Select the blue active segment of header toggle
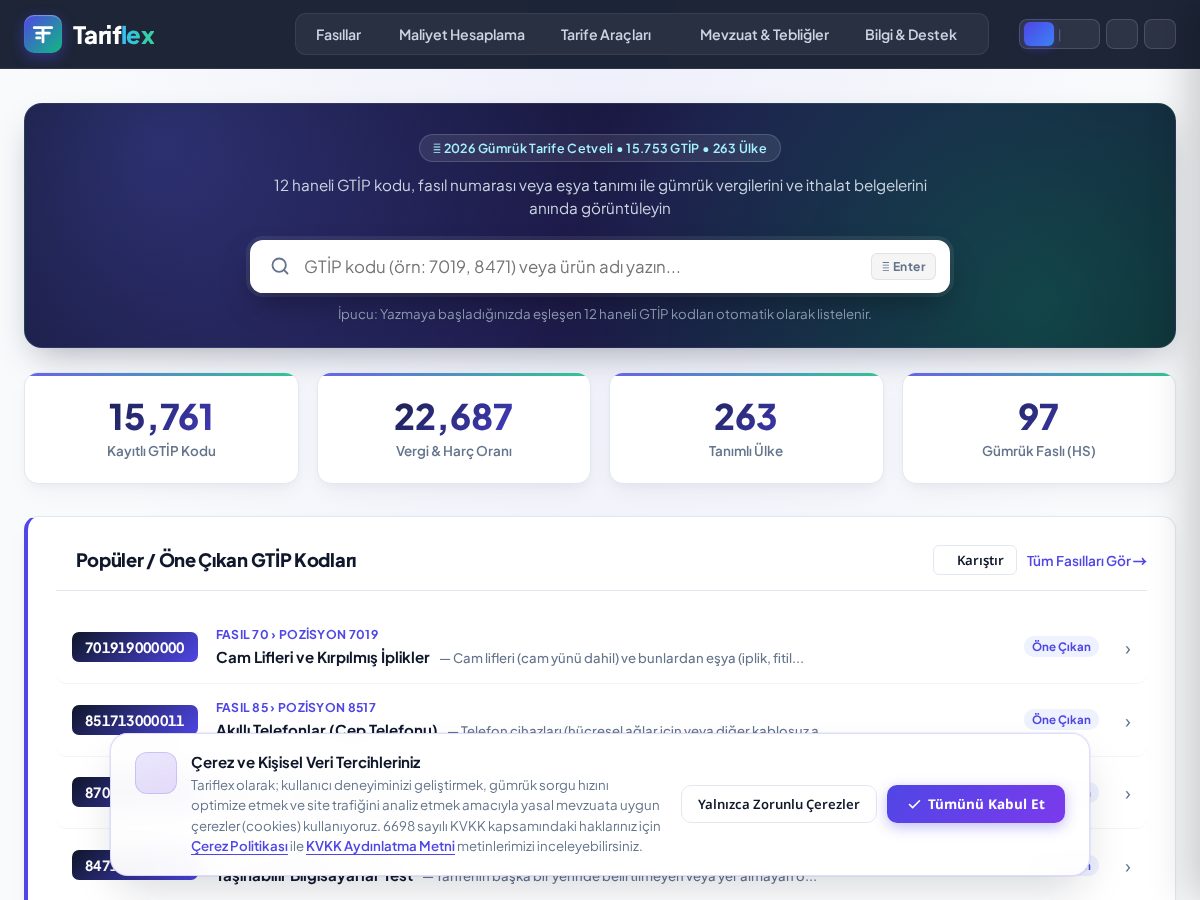The width and height of the screenshot is (1200, 900). pyautogui.click(x=1039, y=34)
